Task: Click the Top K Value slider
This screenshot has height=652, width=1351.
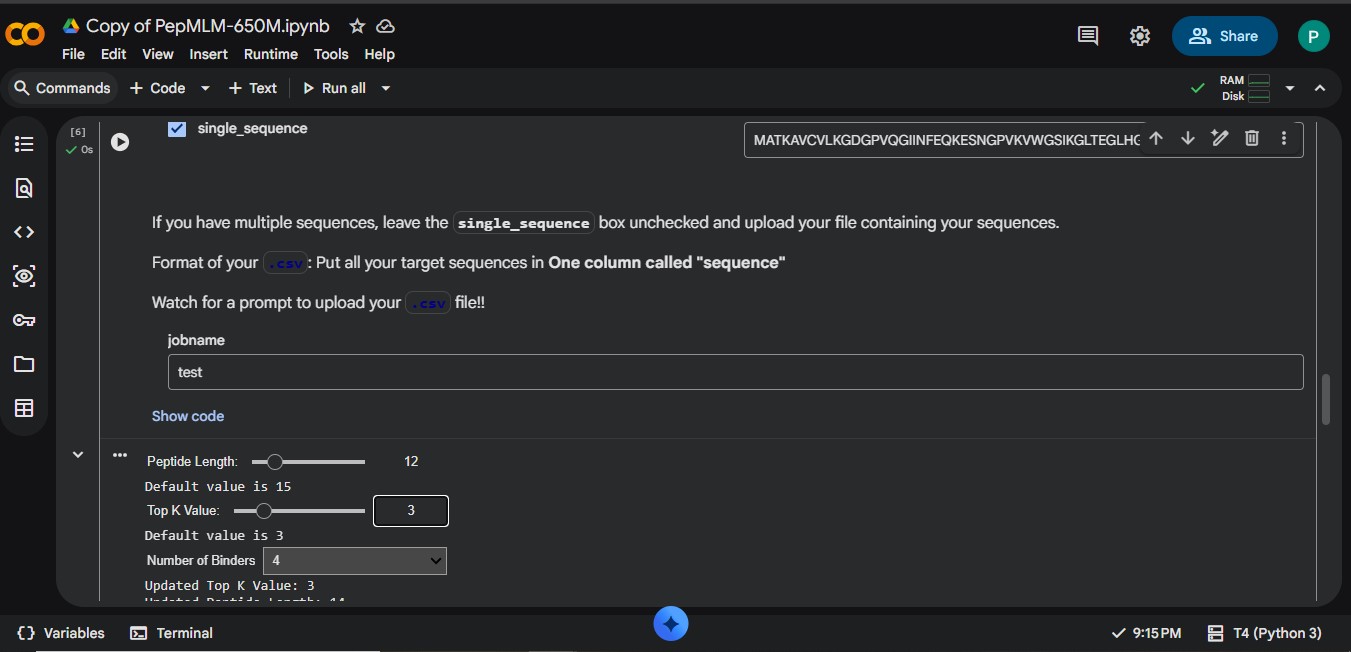Action: click(299, 510)
